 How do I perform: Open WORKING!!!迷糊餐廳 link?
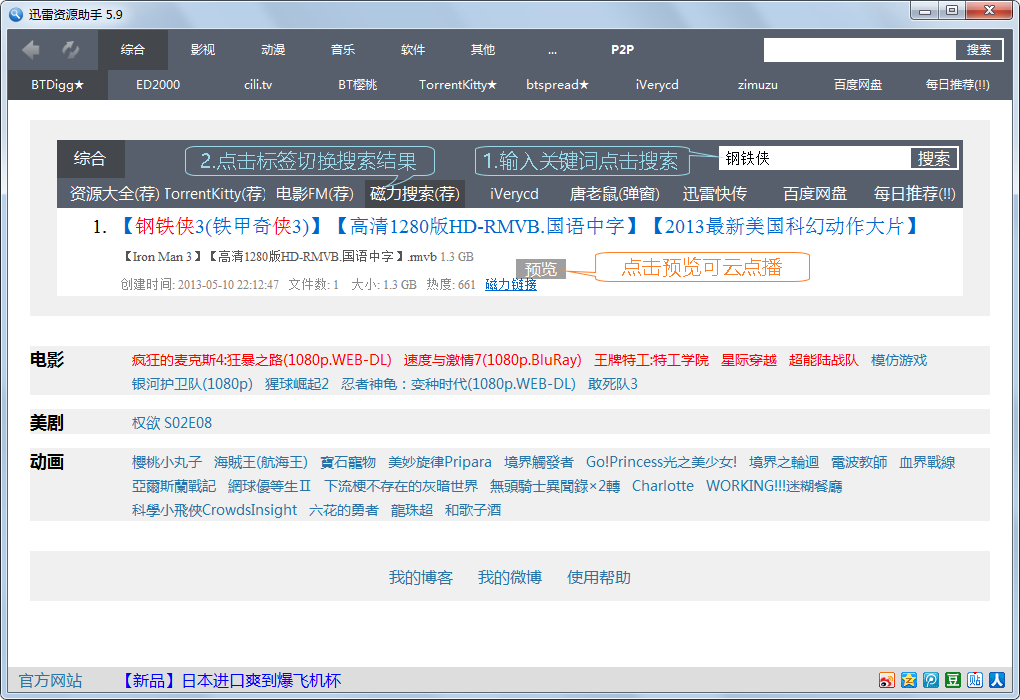pos(774,486)
